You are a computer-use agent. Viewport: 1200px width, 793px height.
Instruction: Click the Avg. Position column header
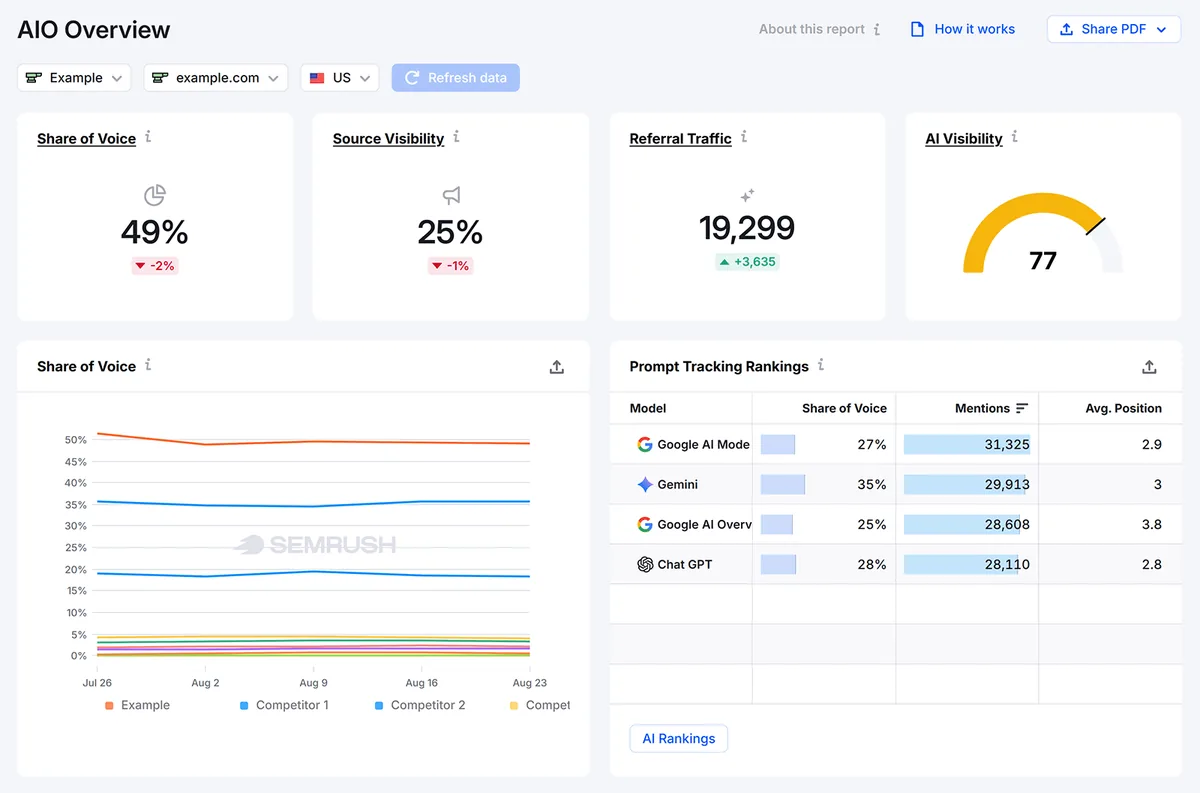point(1123,408)
